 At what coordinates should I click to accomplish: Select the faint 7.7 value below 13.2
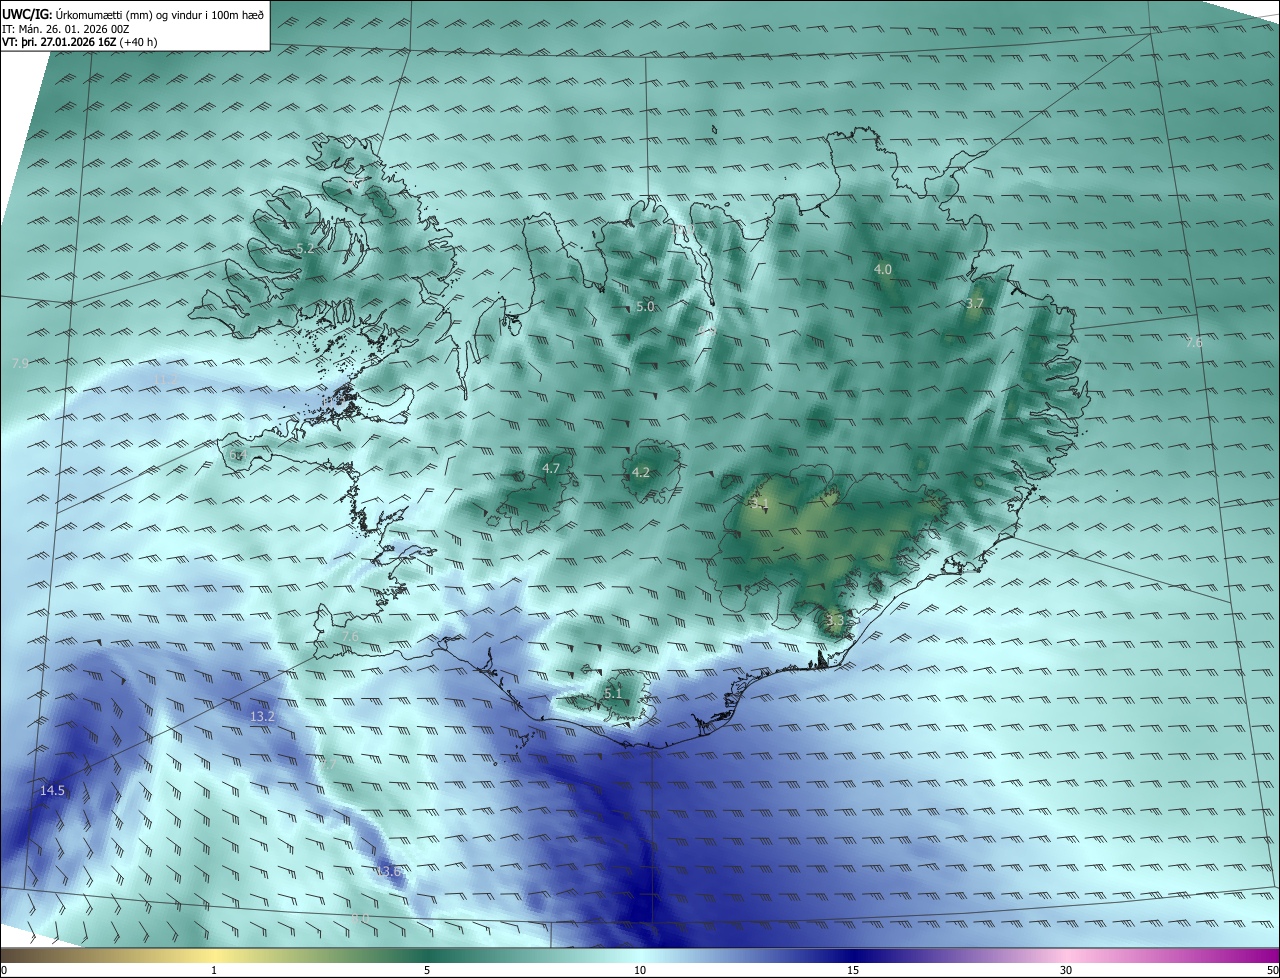pyautogui.click(x=329, y=762)
